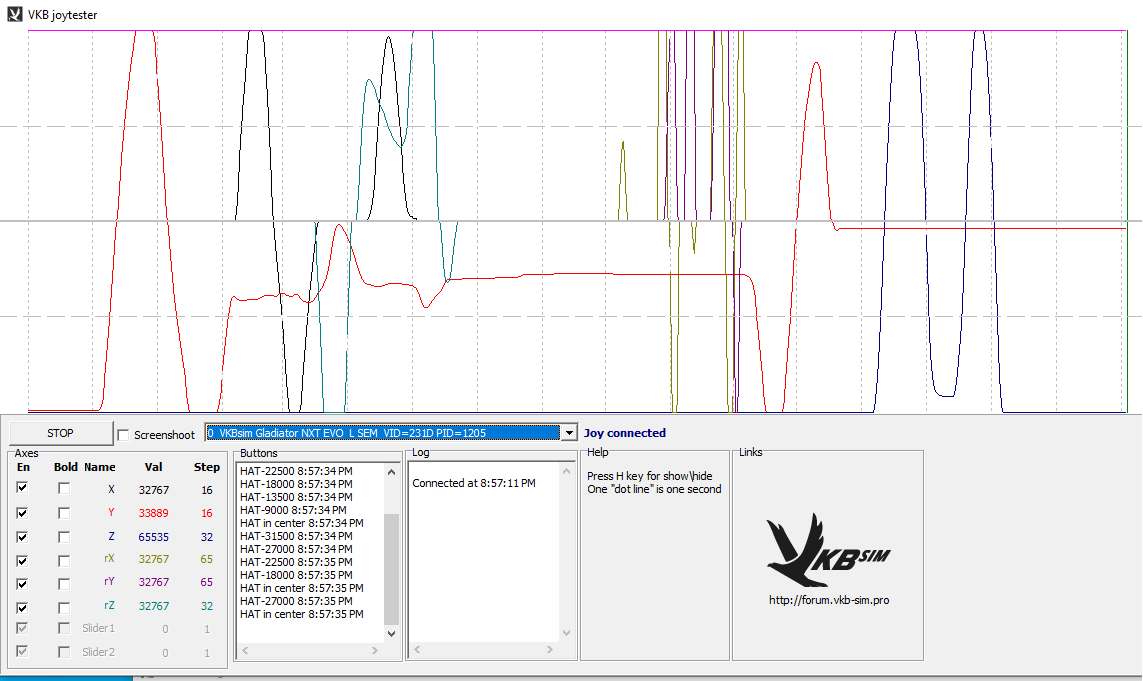Click the 'Connected at 8:57:11 PM' log line

click(x=474, y=483)
